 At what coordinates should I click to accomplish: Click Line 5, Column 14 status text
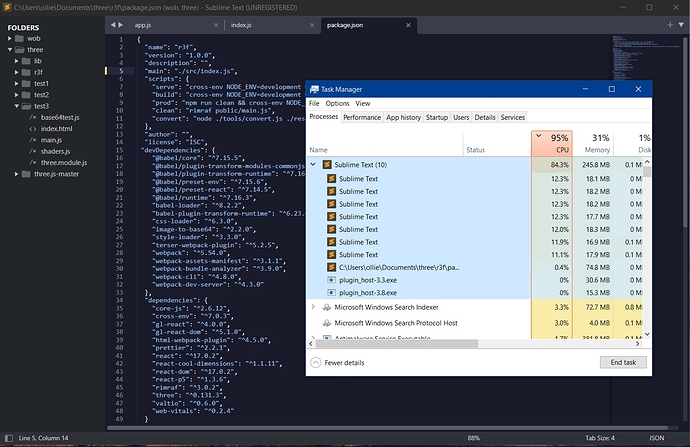coord(44,438)
